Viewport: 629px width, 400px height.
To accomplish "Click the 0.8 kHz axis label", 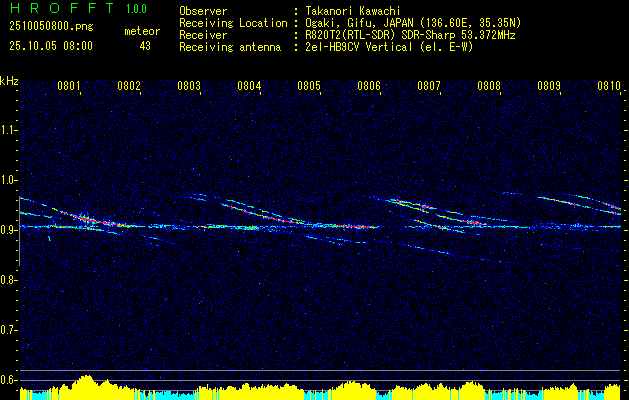I will pos(8,280).
